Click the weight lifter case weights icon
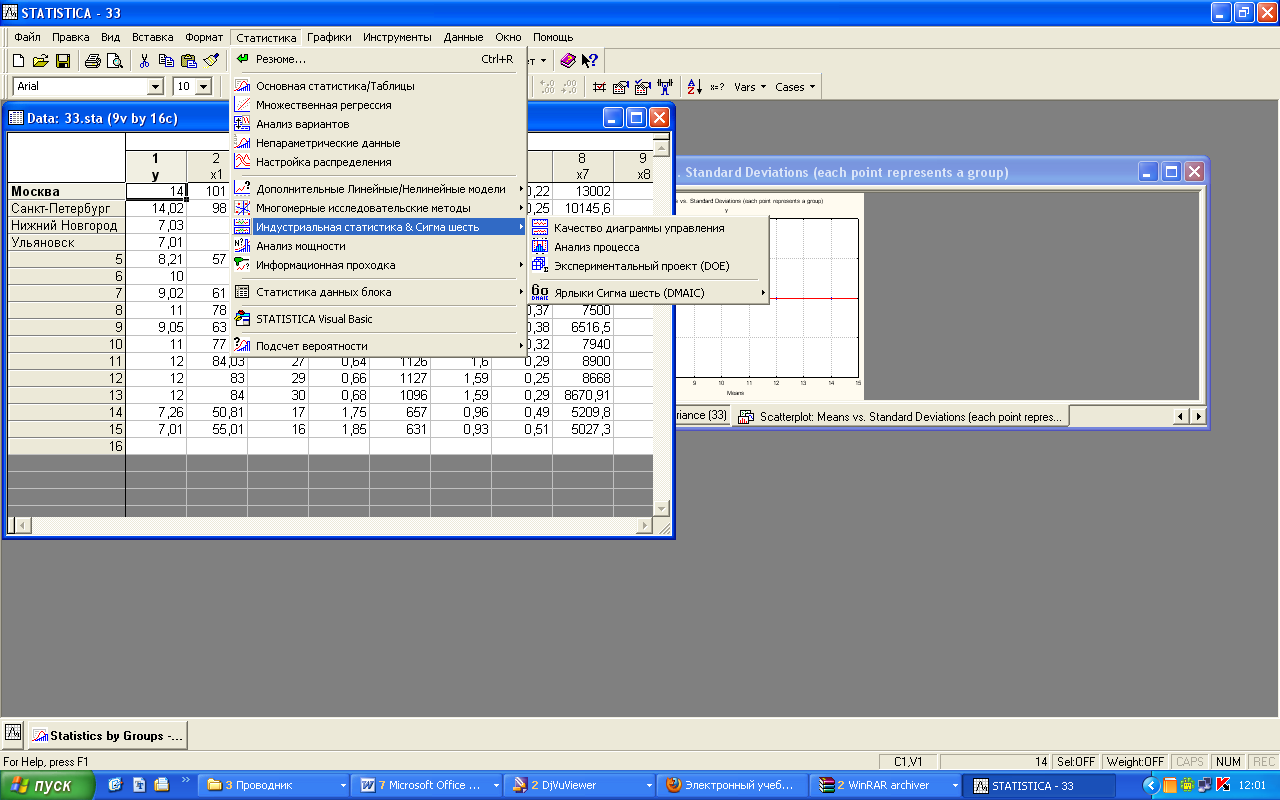The image size is (1280, 800). (x=665, y=87)
